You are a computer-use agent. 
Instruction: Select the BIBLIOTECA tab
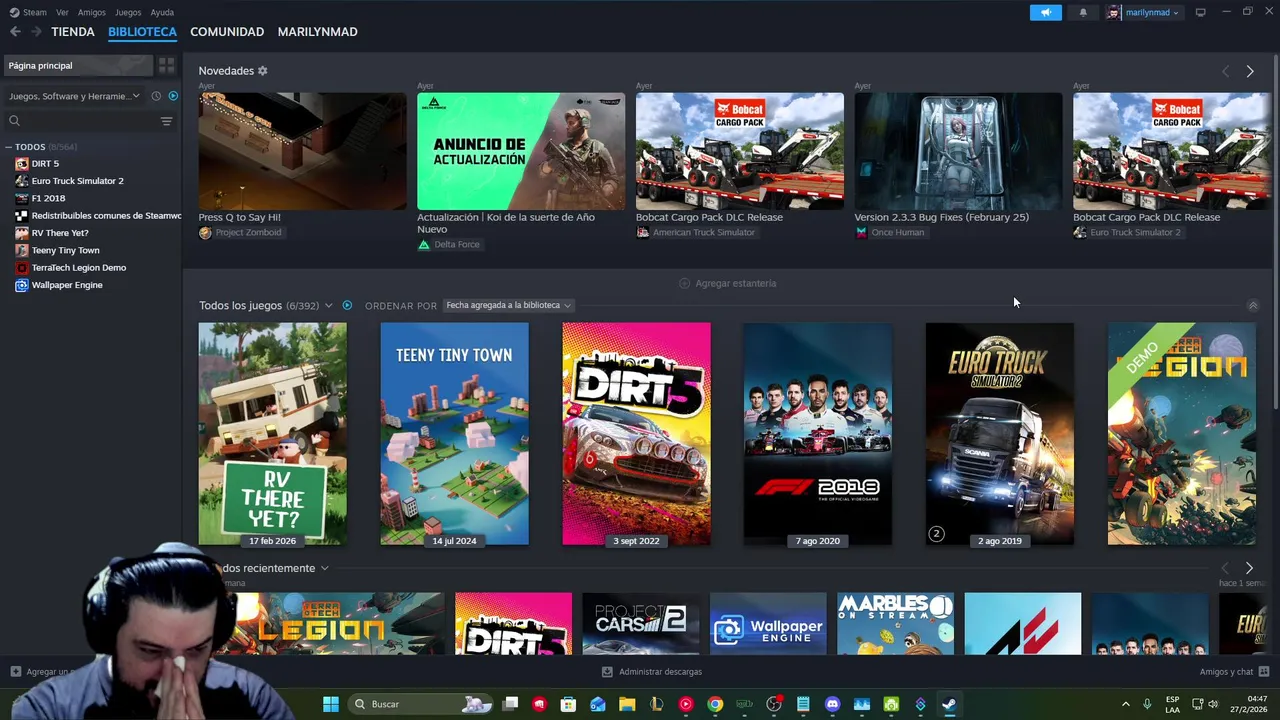tap(142, 32)
